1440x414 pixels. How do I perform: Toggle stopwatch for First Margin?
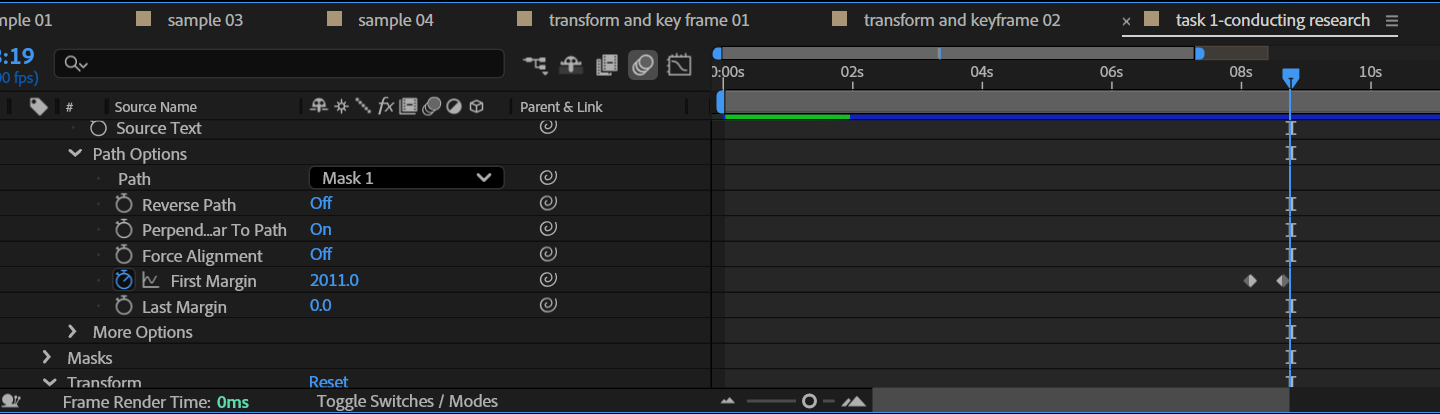click(x=124, y=281)
